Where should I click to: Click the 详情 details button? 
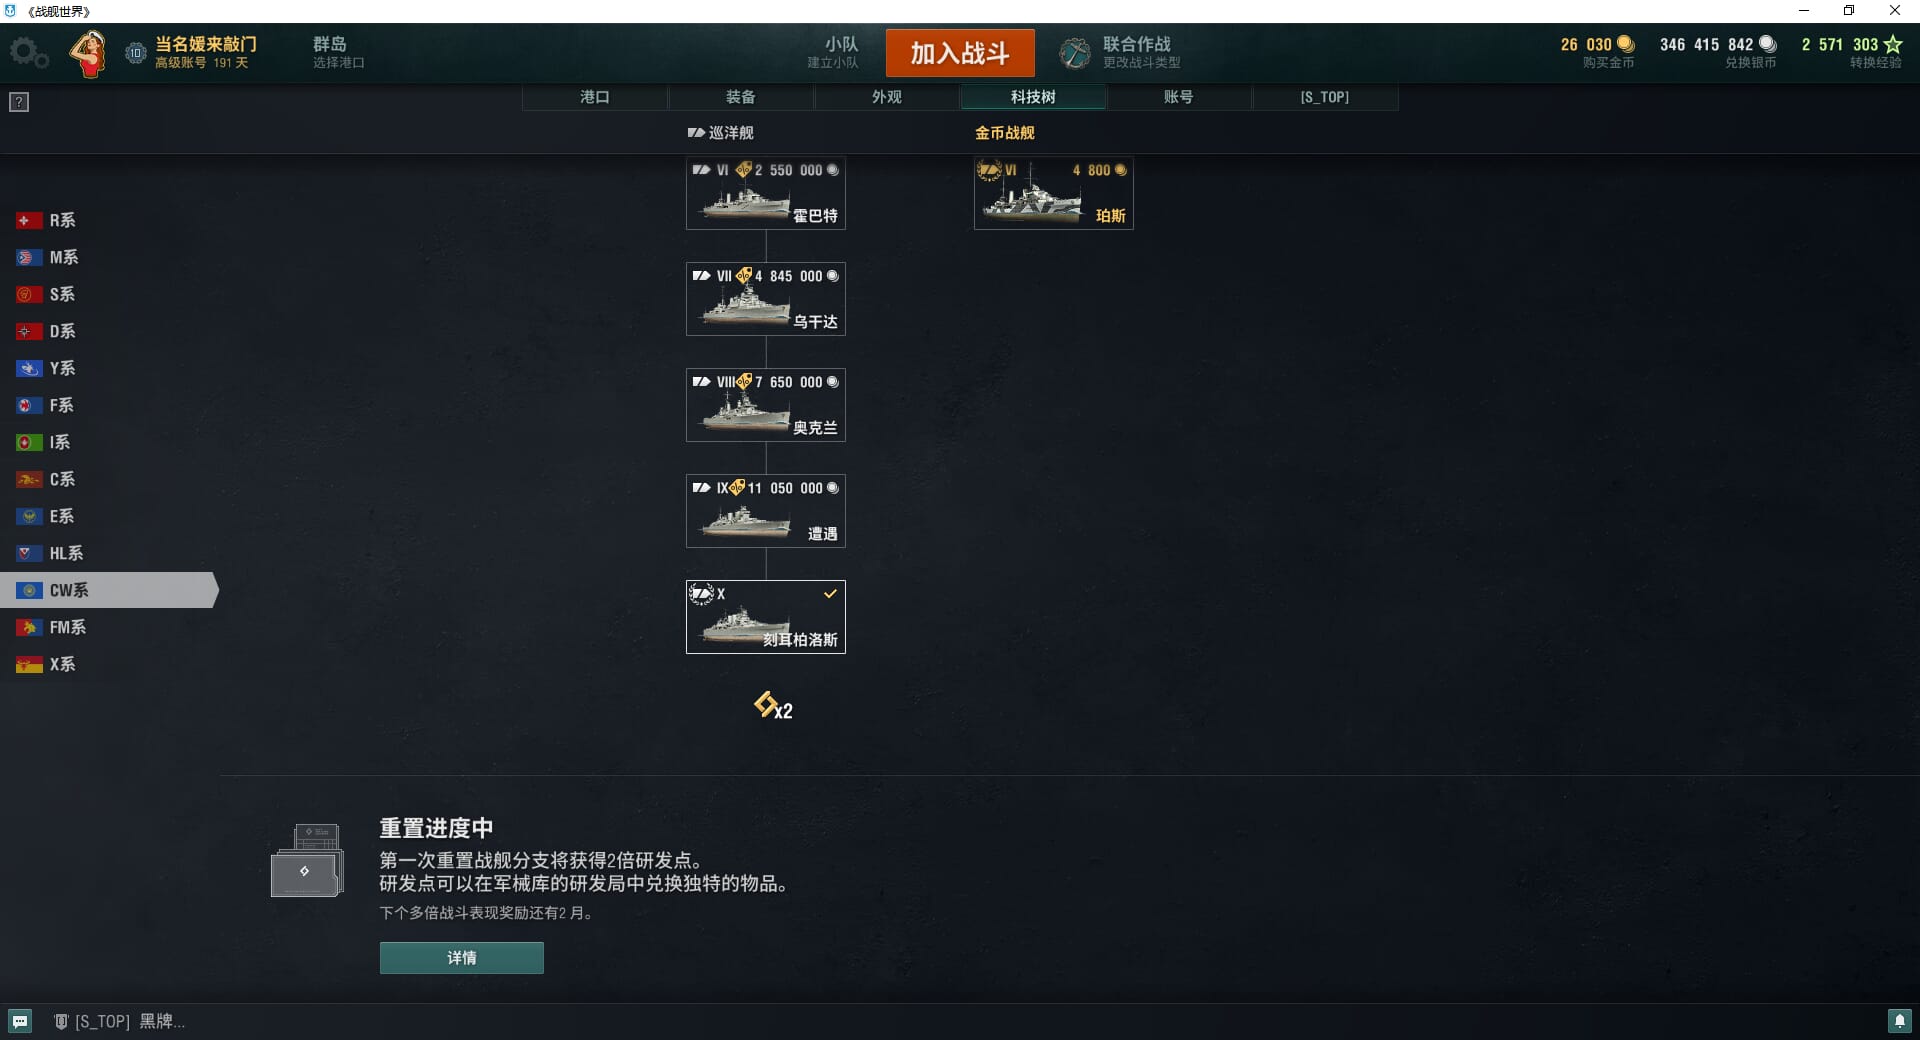pyautogui.click(x=462, y=958)
